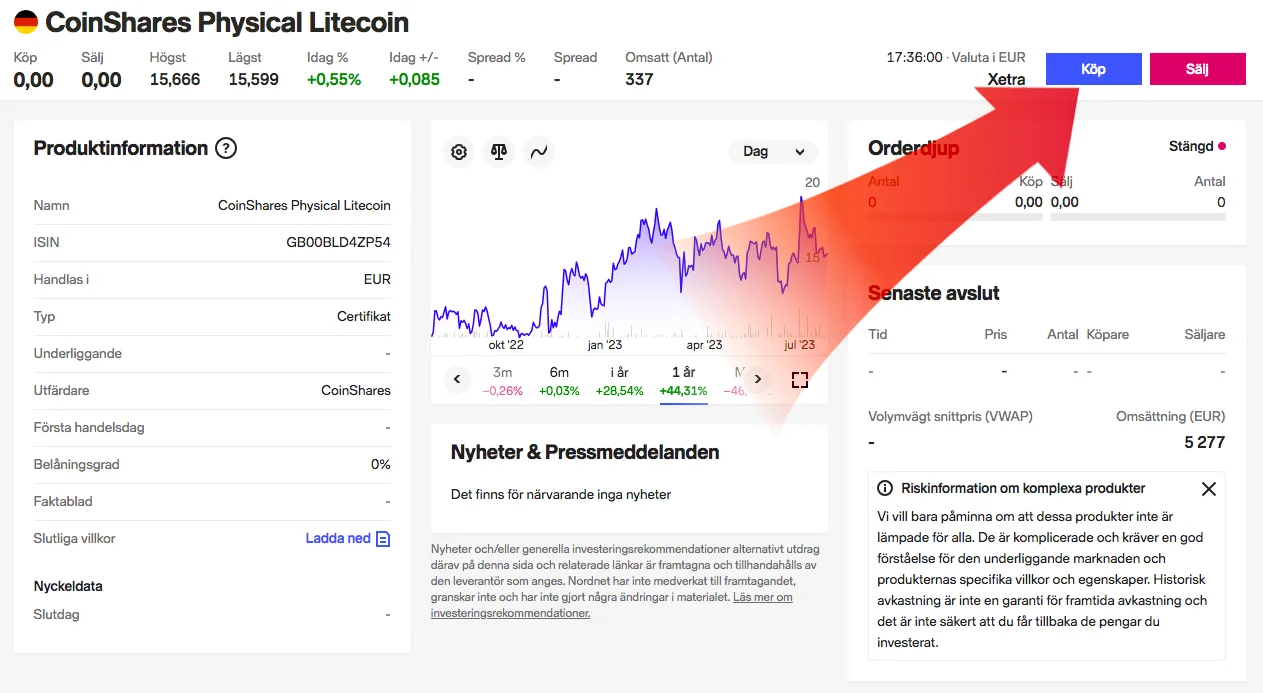Click the Ladda ned link
Screen dimensions: 1263x693
coord(338,538)
